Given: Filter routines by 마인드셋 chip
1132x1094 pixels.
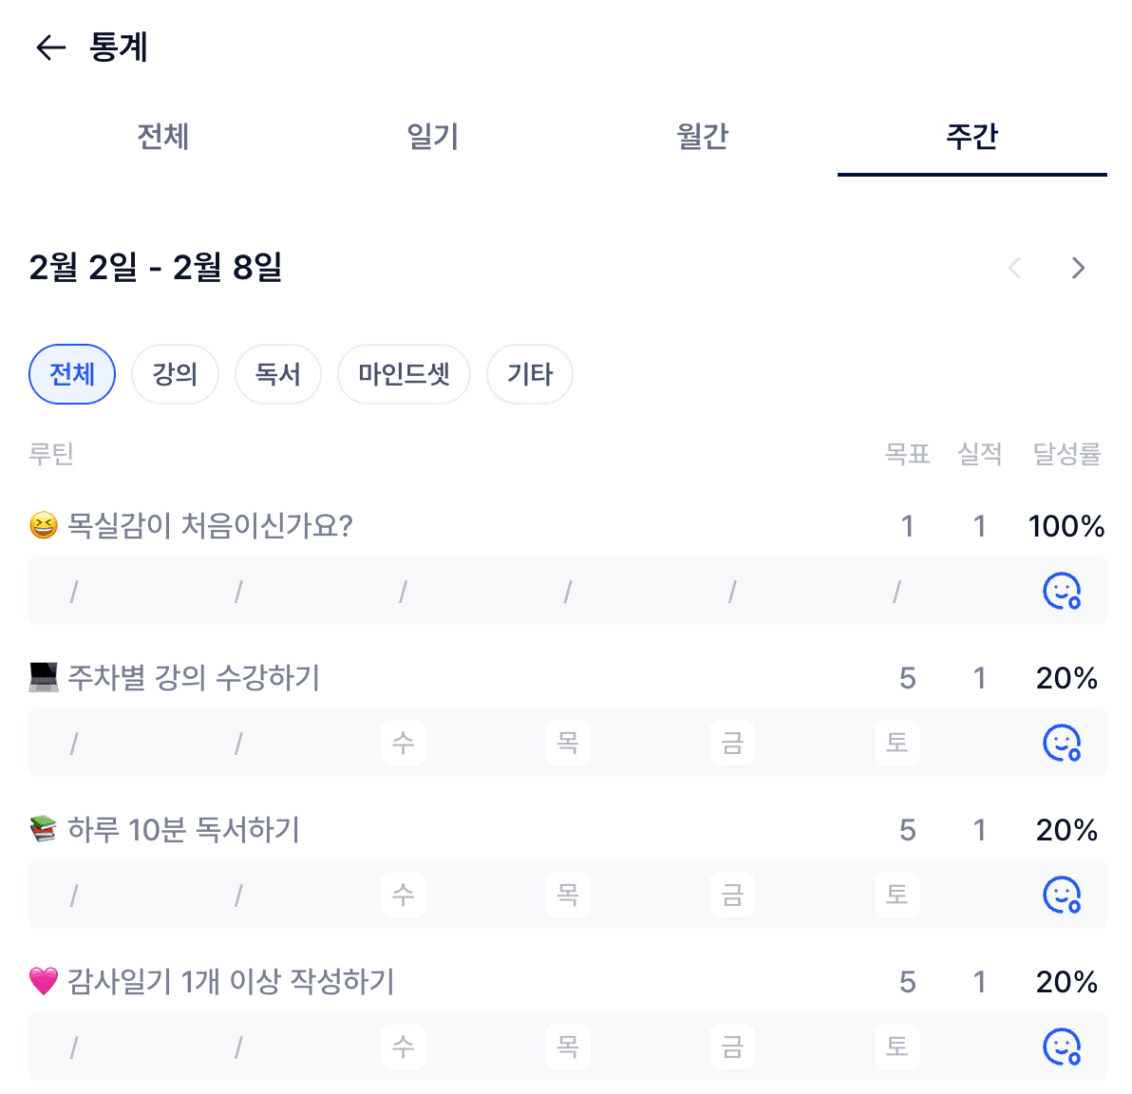Looking at the screenshot, I should pos(404,374).
